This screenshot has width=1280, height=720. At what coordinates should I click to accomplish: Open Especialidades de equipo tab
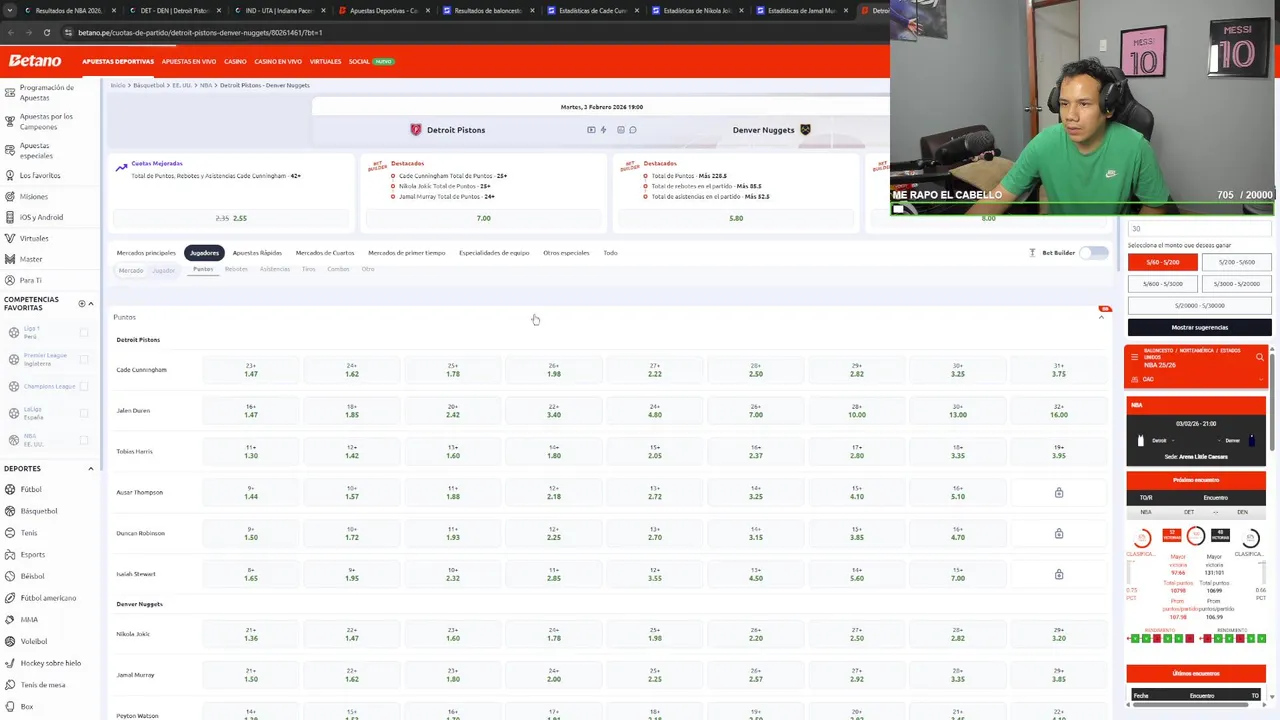pos(494,253)
